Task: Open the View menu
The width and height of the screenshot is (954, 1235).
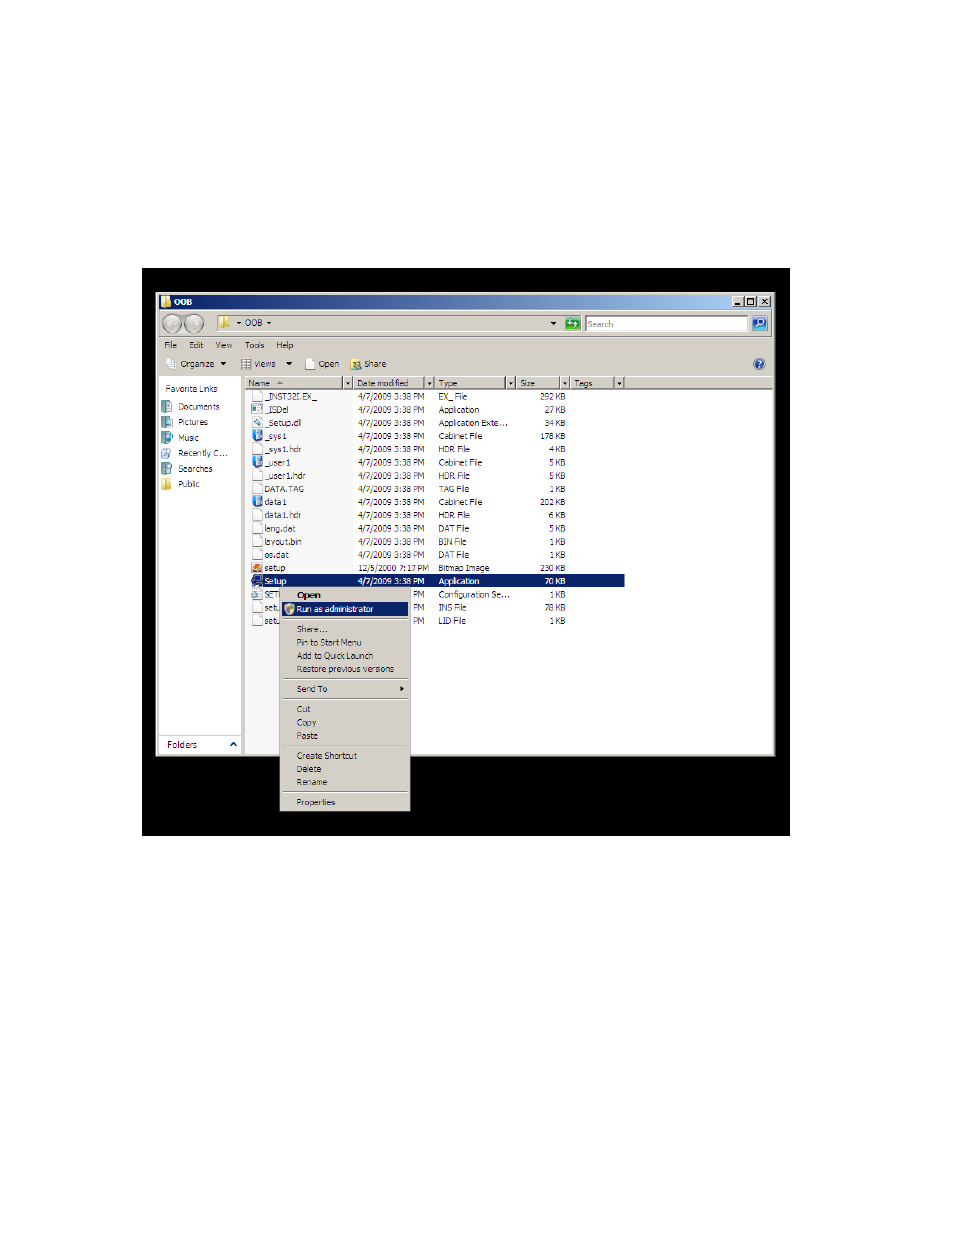Action: (224, 345)
